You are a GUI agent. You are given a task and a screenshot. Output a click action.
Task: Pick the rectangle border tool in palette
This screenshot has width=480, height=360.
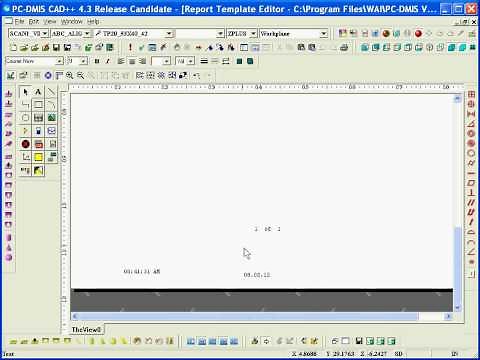(x=38, y=105)
